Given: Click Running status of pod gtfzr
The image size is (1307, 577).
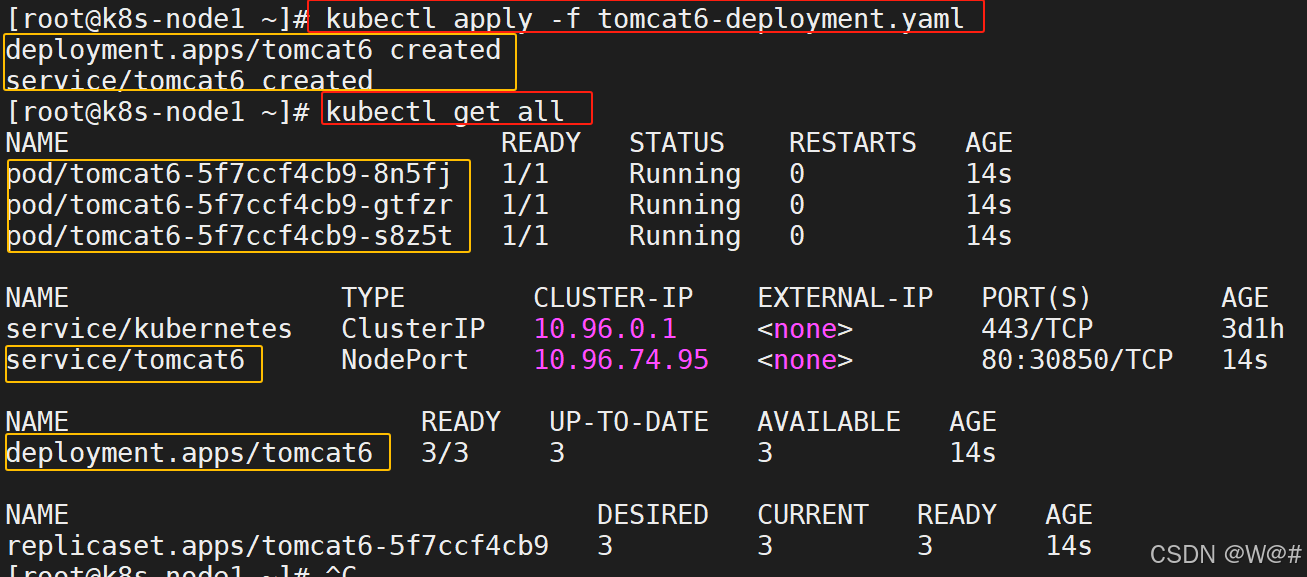Looking at the screenshot, I should [x=685, y=205].
